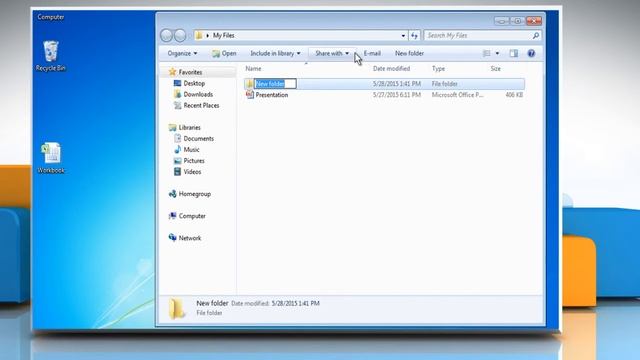This screenshot has width=640, height=360.
Task: Select the Workbook desktop icon
Action: pyautogui.click(x=51, y=158)
